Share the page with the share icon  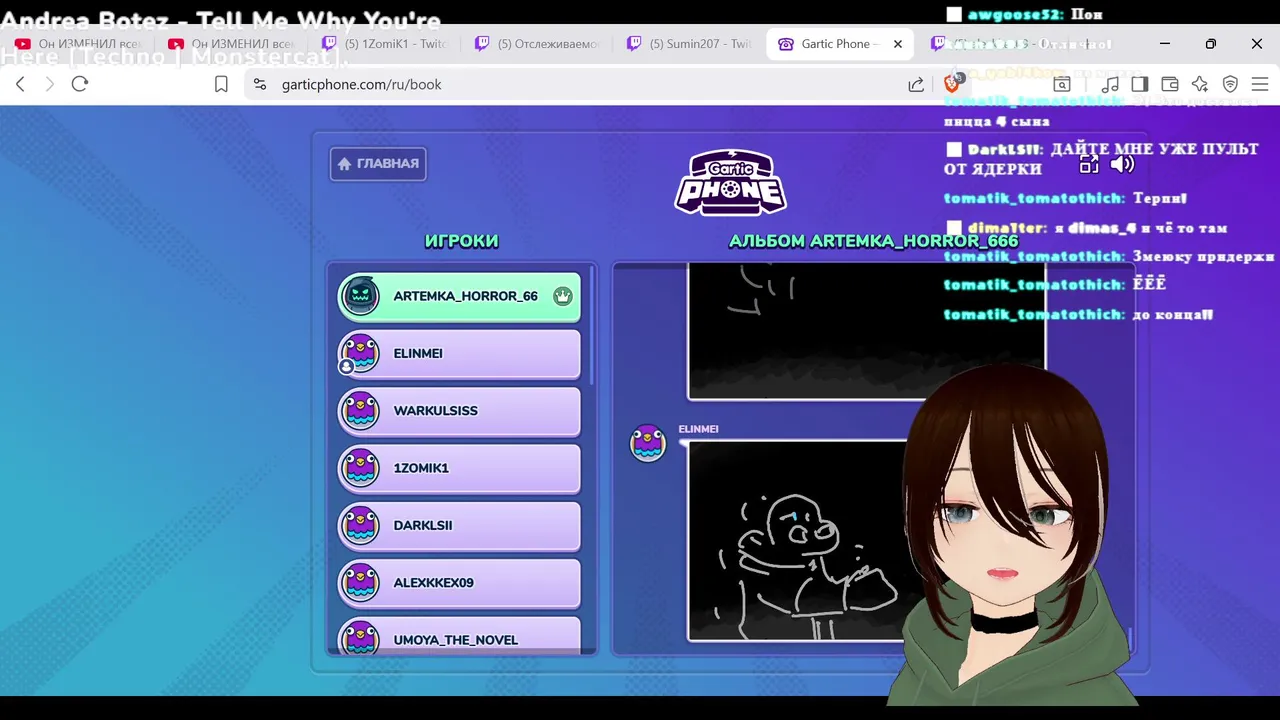click(x=916, y=85)
